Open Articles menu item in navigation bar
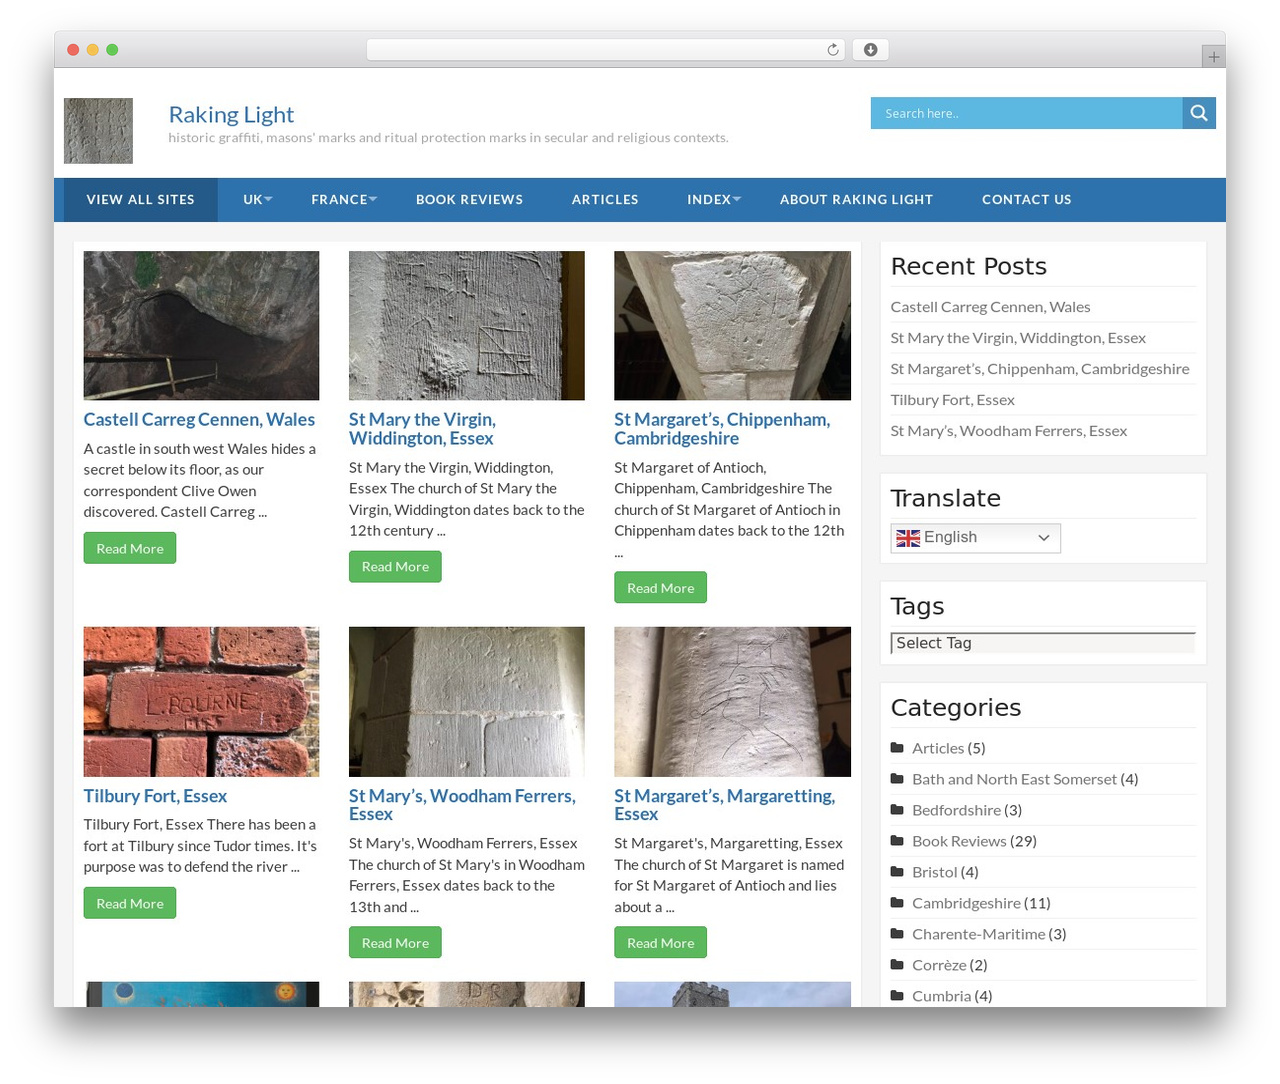Viewport: 1280px width, 1084px height. coord(605,200)
